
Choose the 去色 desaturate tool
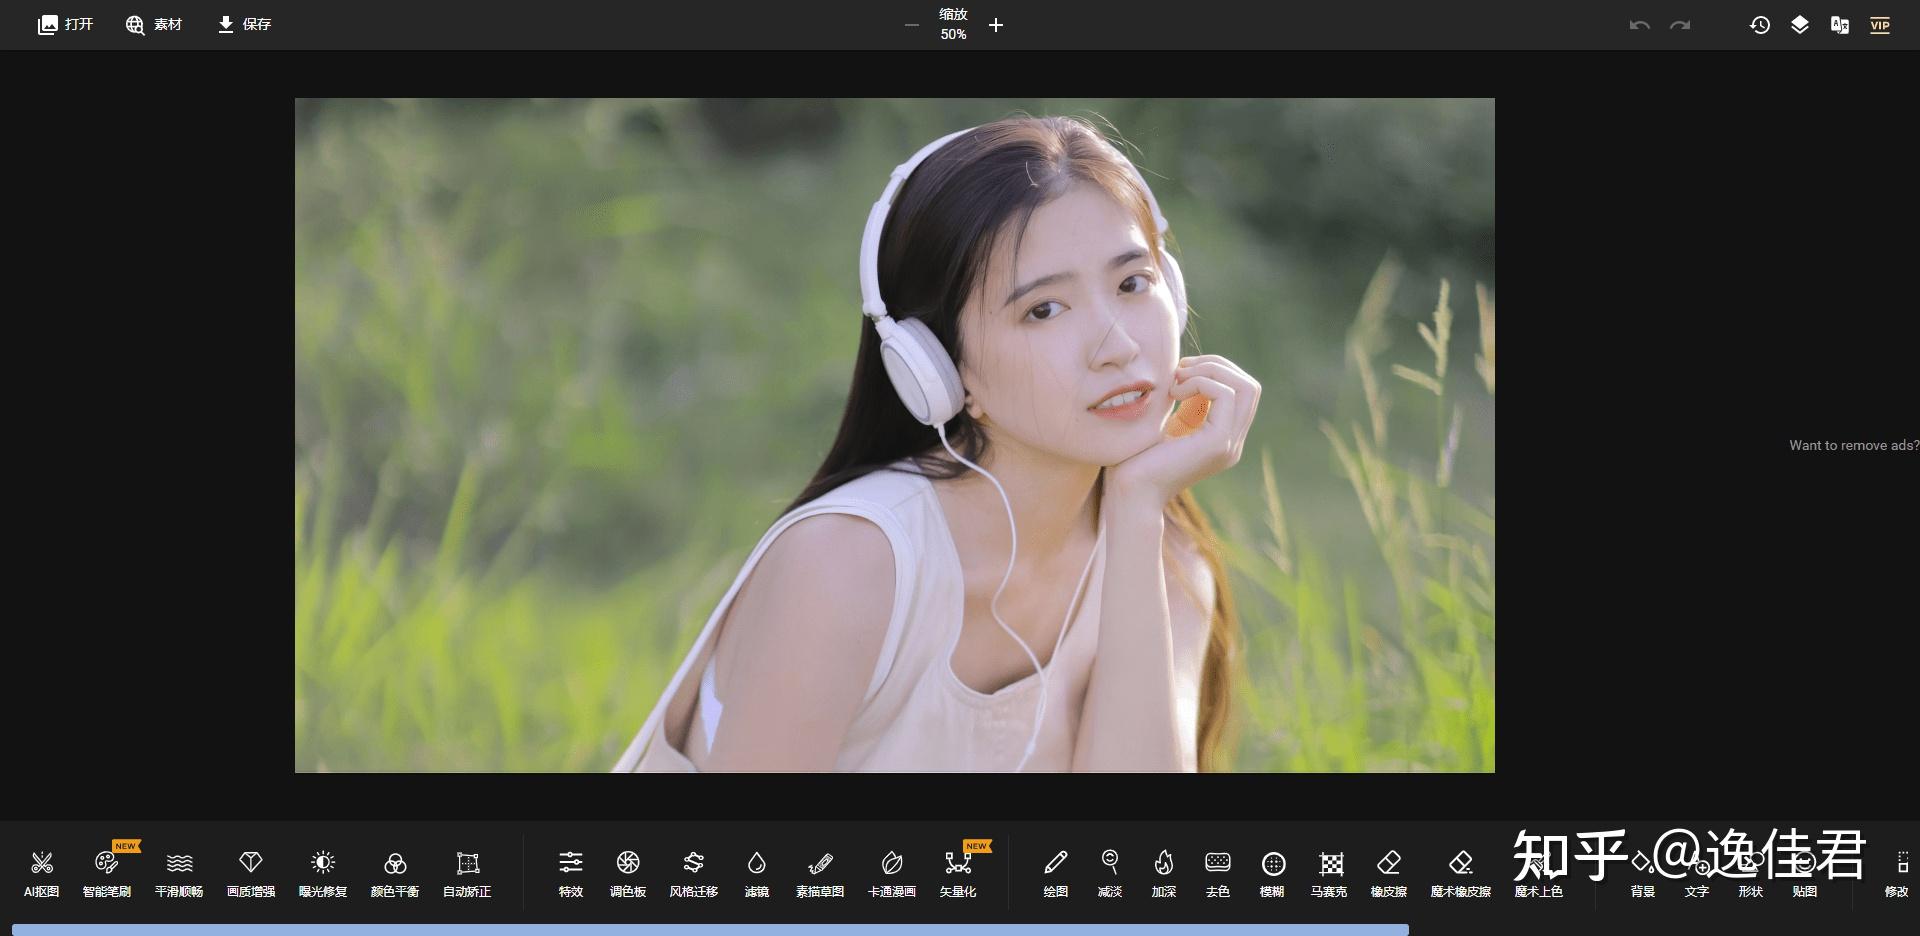pyautogui.click(x=1218, y=873)
